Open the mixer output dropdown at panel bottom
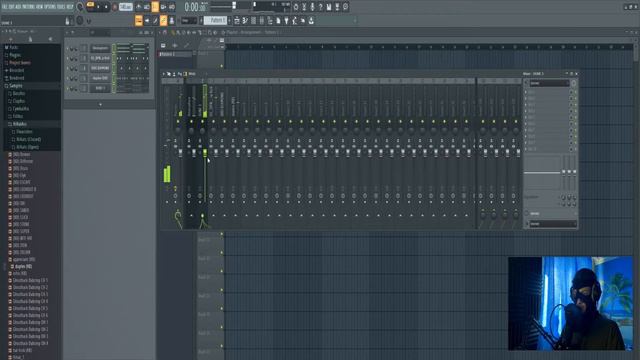The width and height of the screenshot is (640, 360). [552, 224]
